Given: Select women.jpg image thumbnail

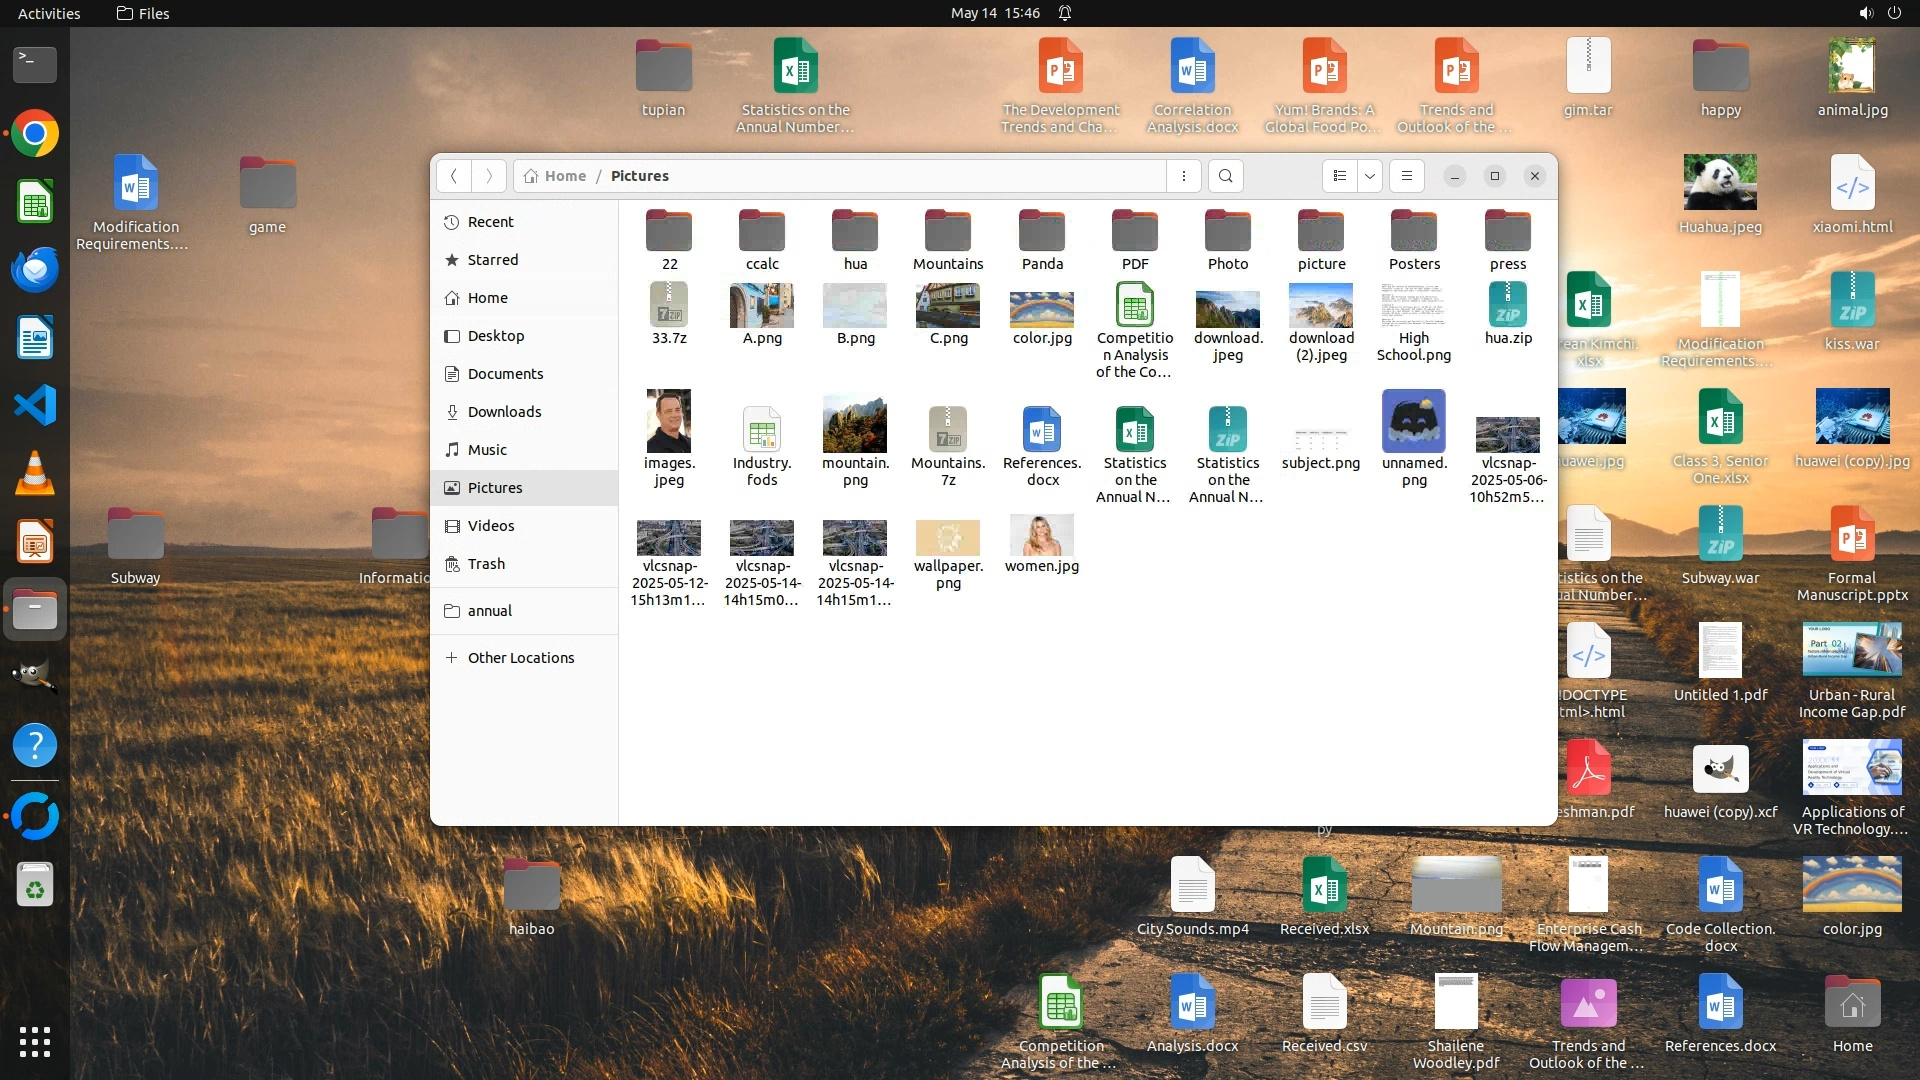Looking at the screenshot, I should [1042, 536].
